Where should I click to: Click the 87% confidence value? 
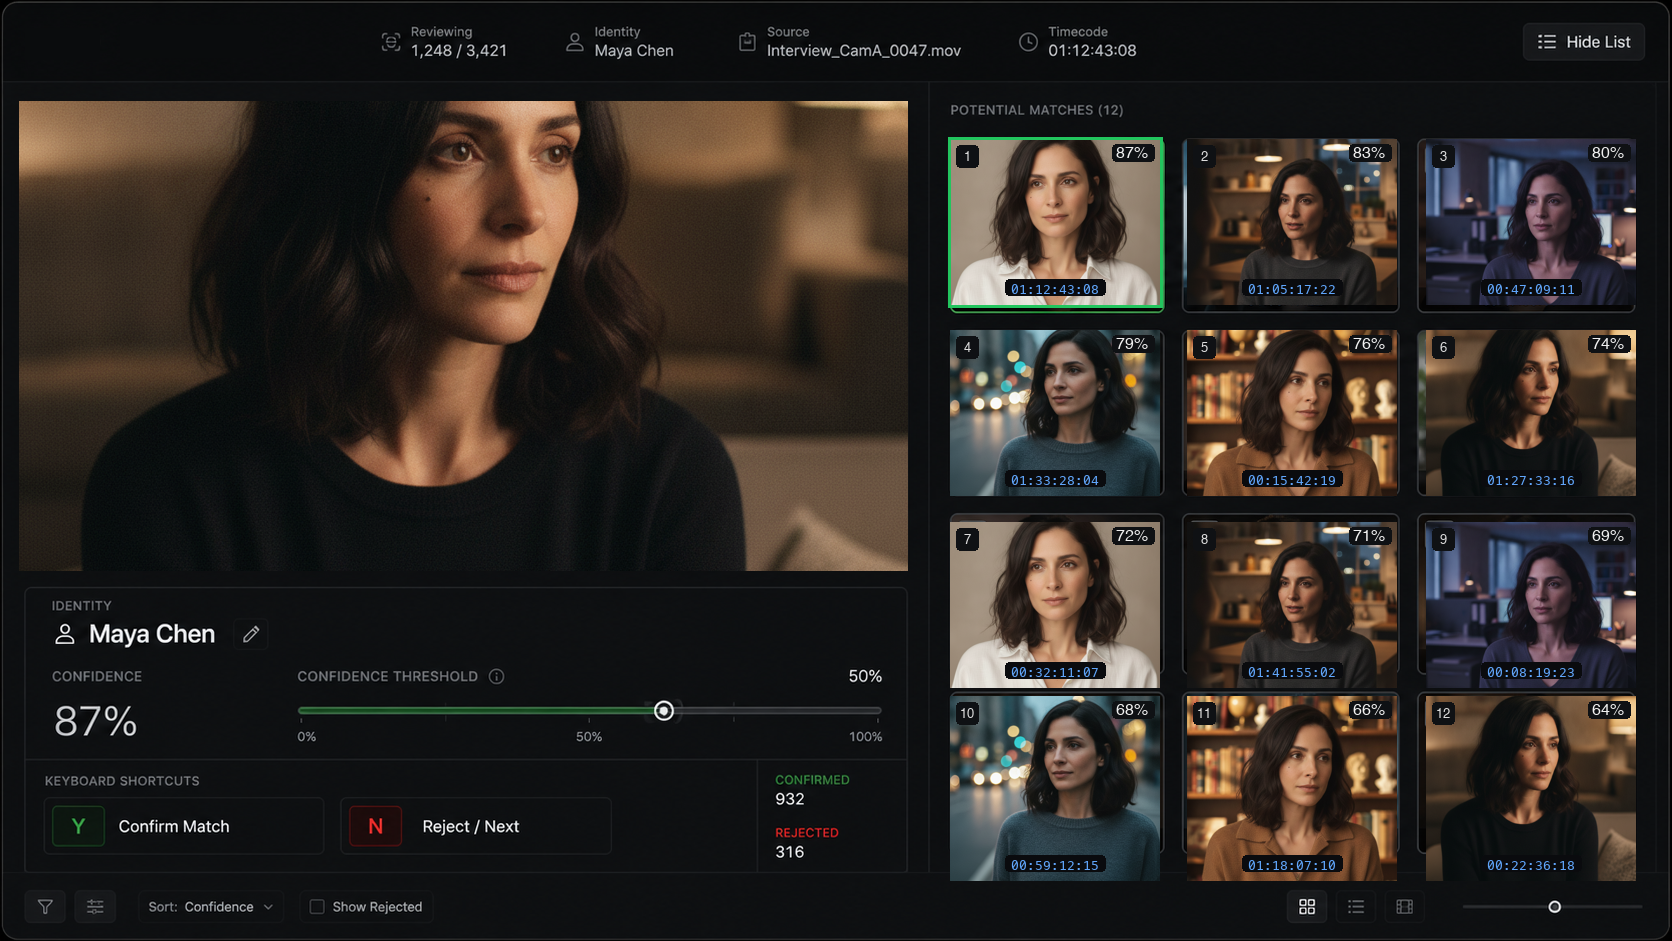pos(96,721)
